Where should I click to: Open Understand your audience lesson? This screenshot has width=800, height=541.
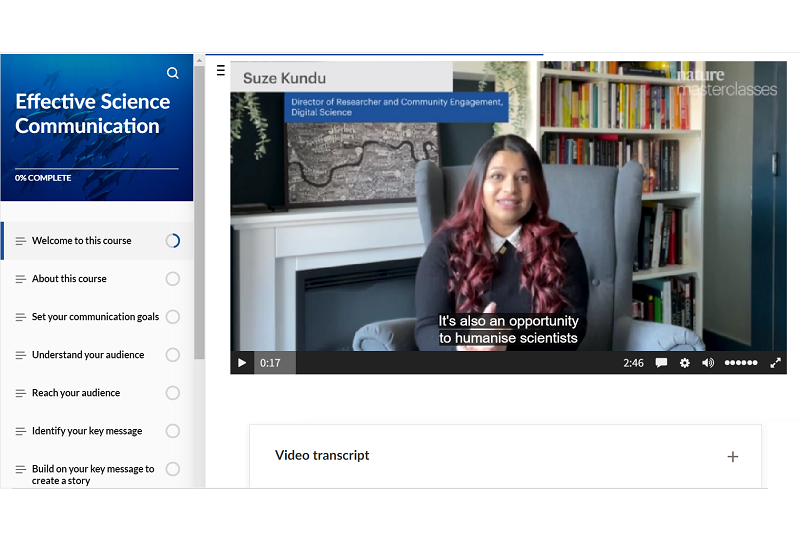97,355
